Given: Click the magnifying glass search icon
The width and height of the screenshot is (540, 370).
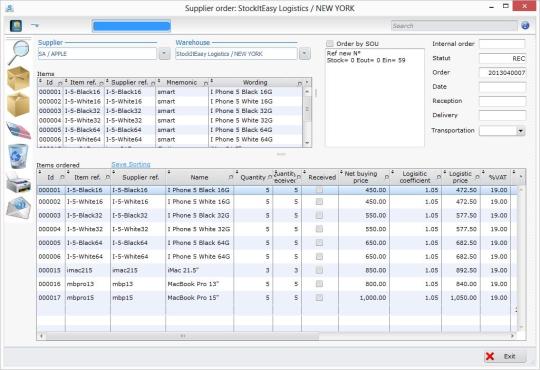Looking at the screenshot, I should point(19,52).
